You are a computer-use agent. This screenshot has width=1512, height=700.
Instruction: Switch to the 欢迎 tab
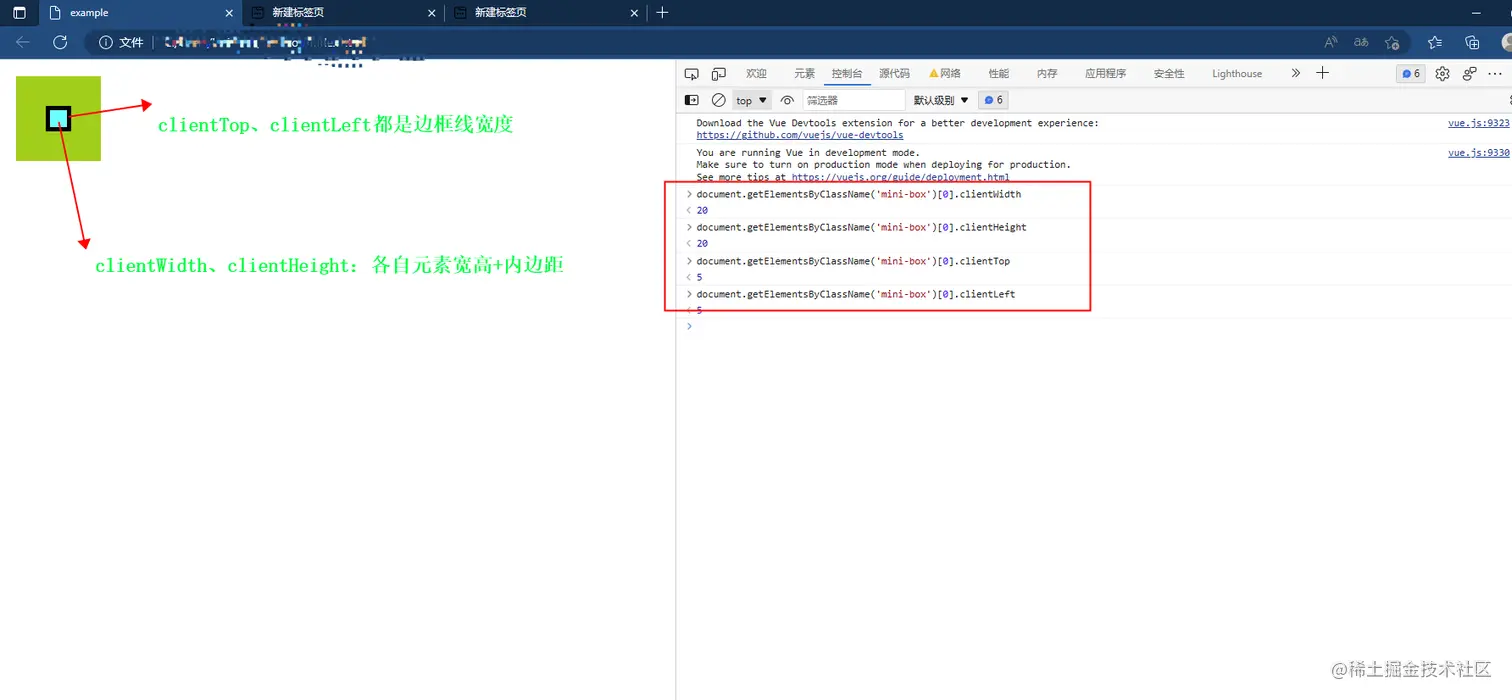(x=756, y=74)
